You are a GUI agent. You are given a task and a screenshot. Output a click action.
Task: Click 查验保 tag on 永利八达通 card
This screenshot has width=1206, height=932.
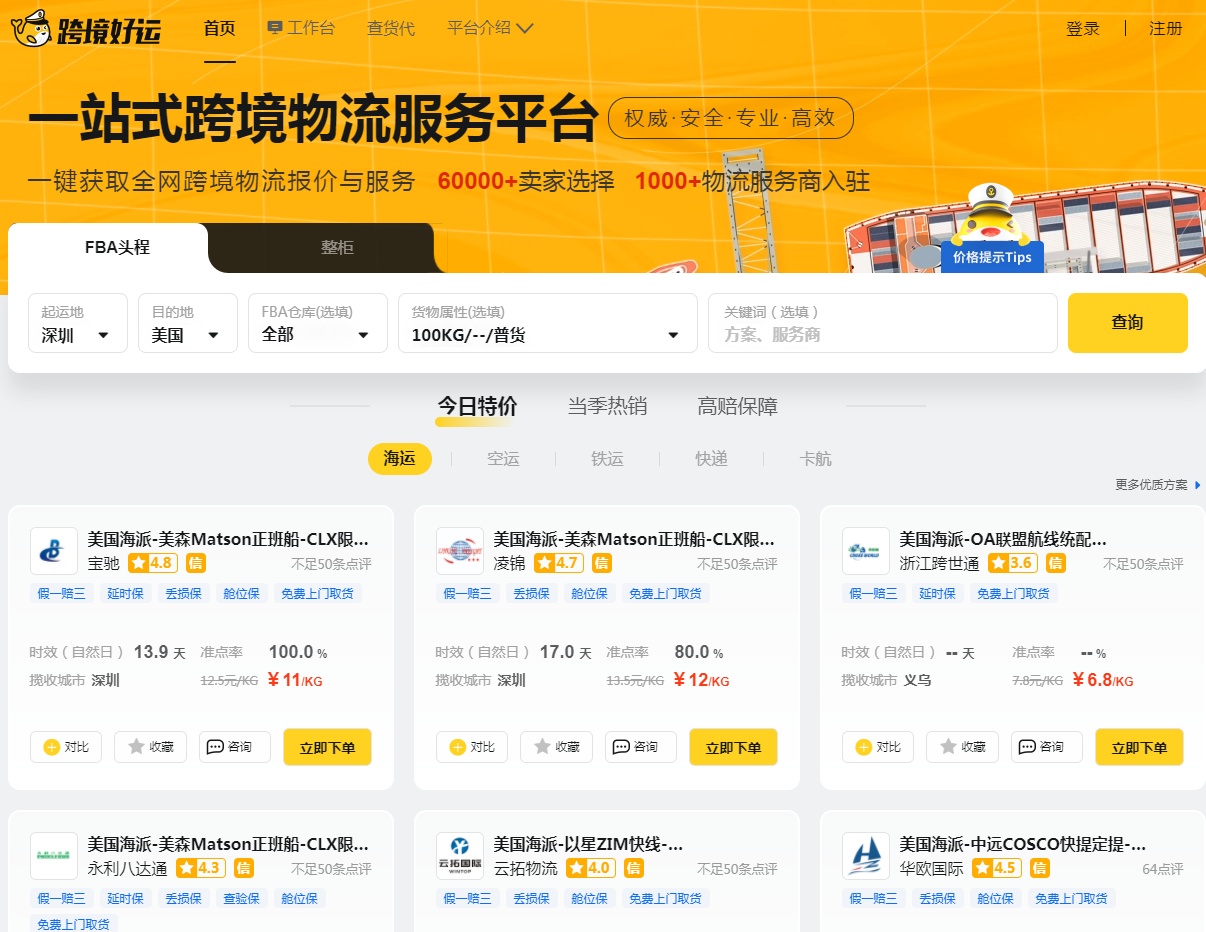click(x=242, y=898)
